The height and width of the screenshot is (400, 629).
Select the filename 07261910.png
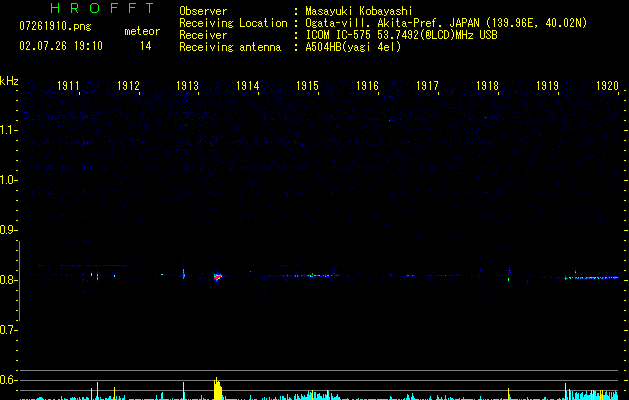pyautogui.click(x=55, y=27)
